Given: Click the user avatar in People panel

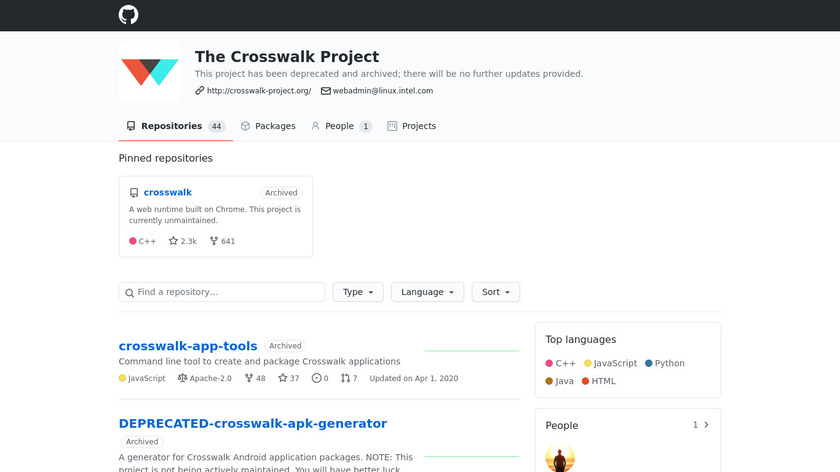Looking at the screenshot, I should point(560,459).
